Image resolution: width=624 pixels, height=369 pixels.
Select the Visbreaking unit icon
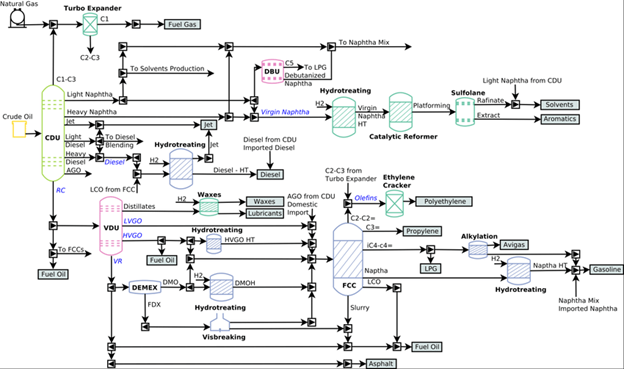220,322
